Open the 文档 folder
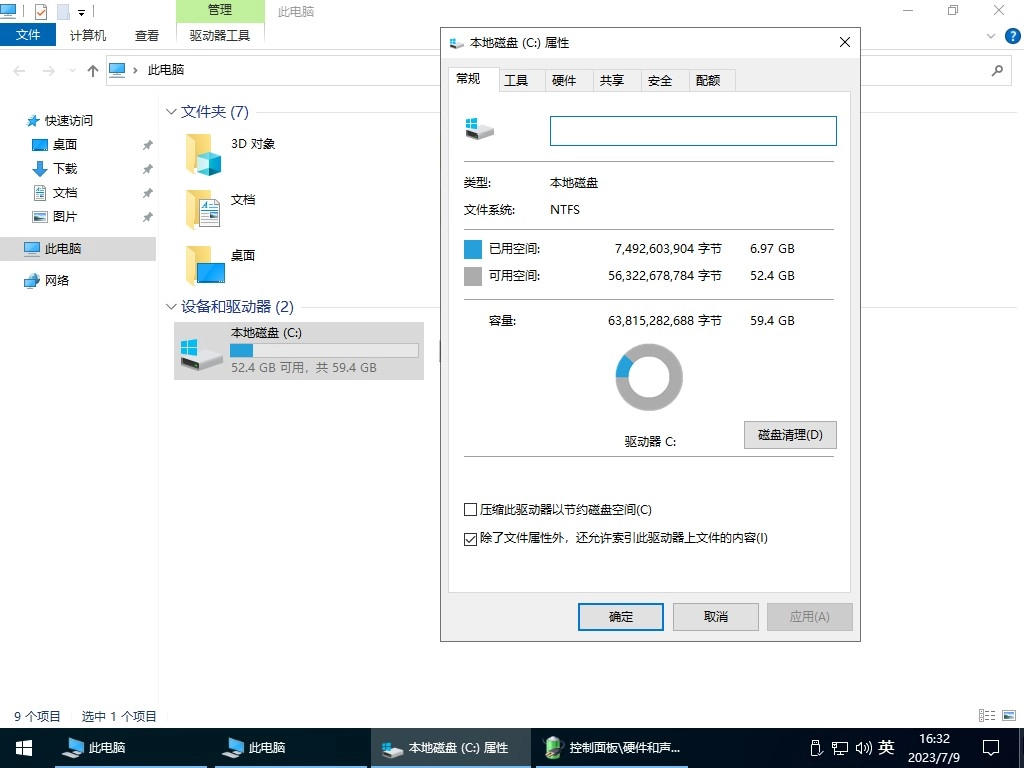The image size is (1024, 768). (x=204, y=210)
